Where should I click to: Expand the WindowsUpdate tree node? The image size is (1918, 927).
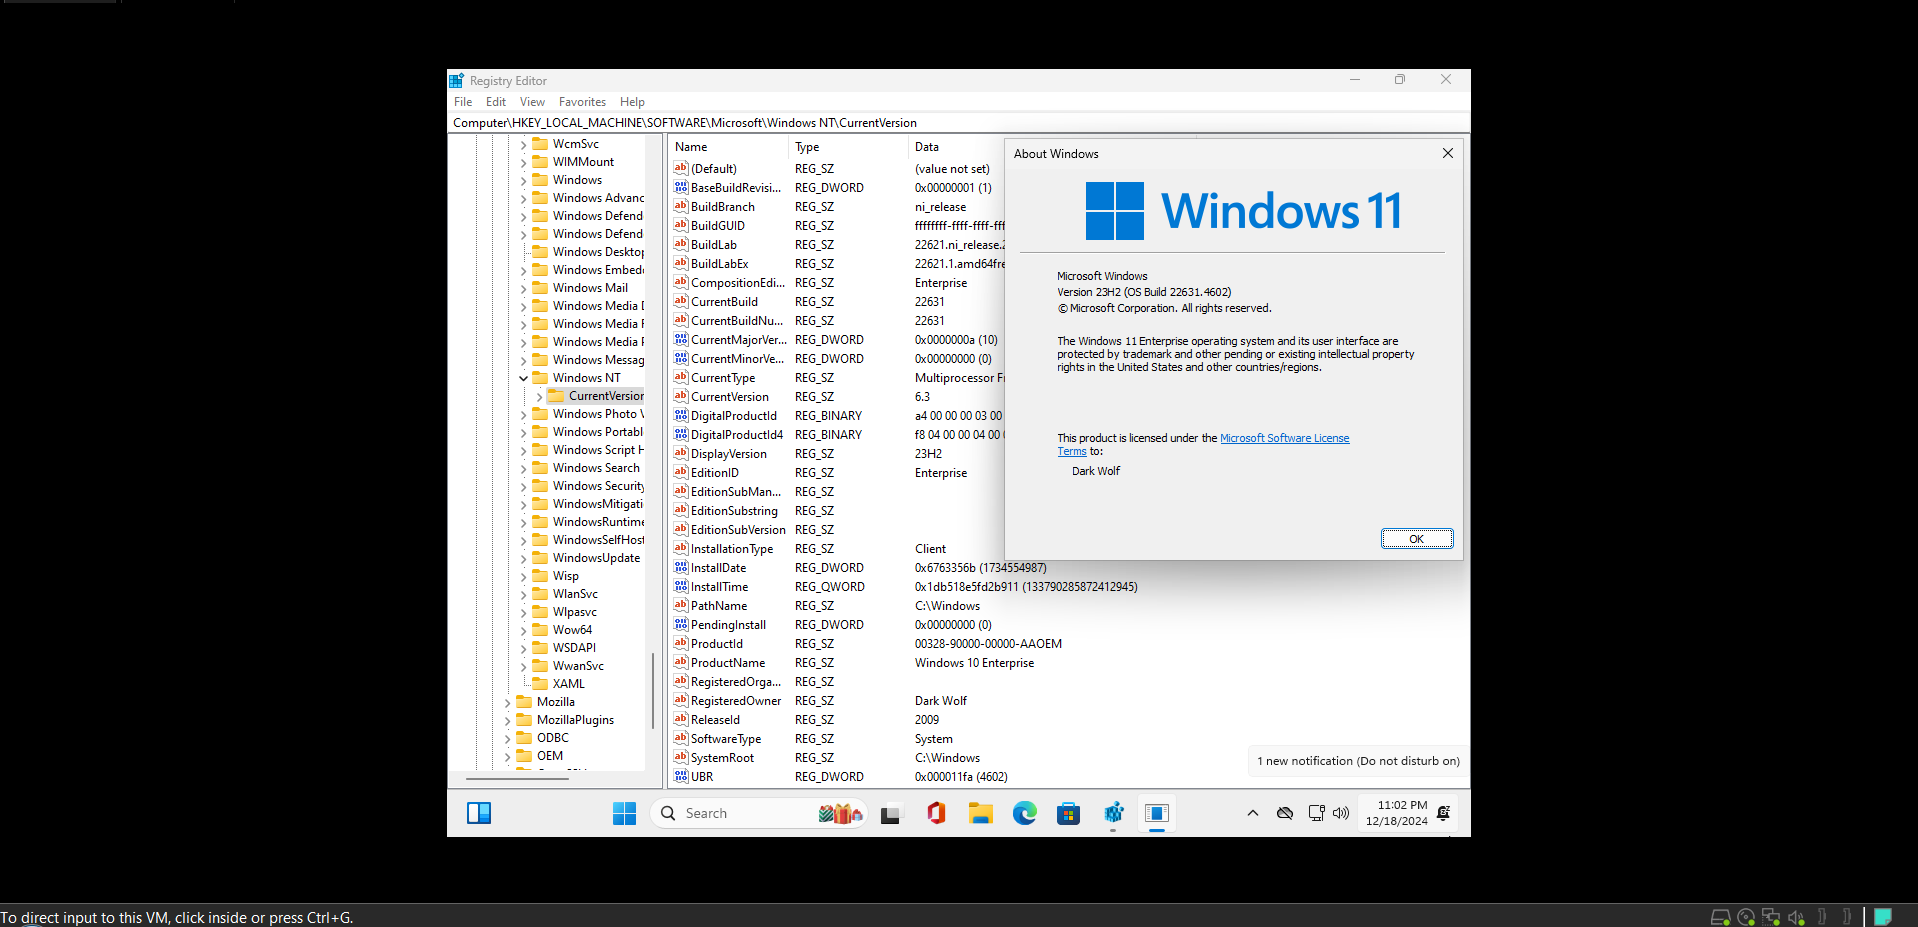523,558
